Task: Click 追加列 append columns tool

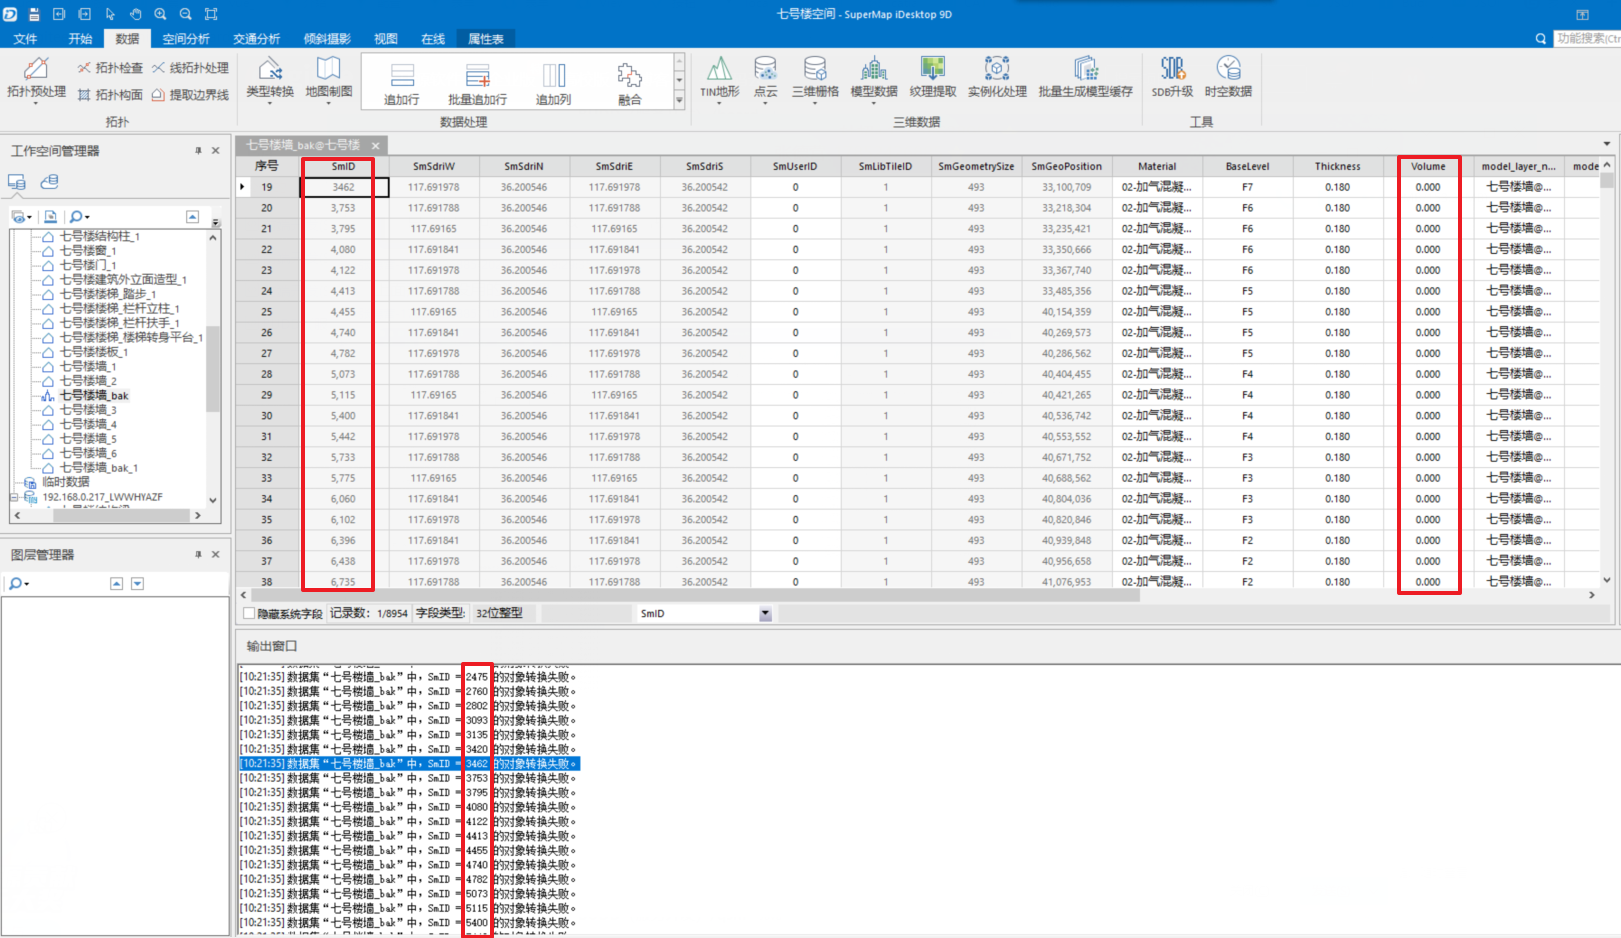Action: point(553,84)
